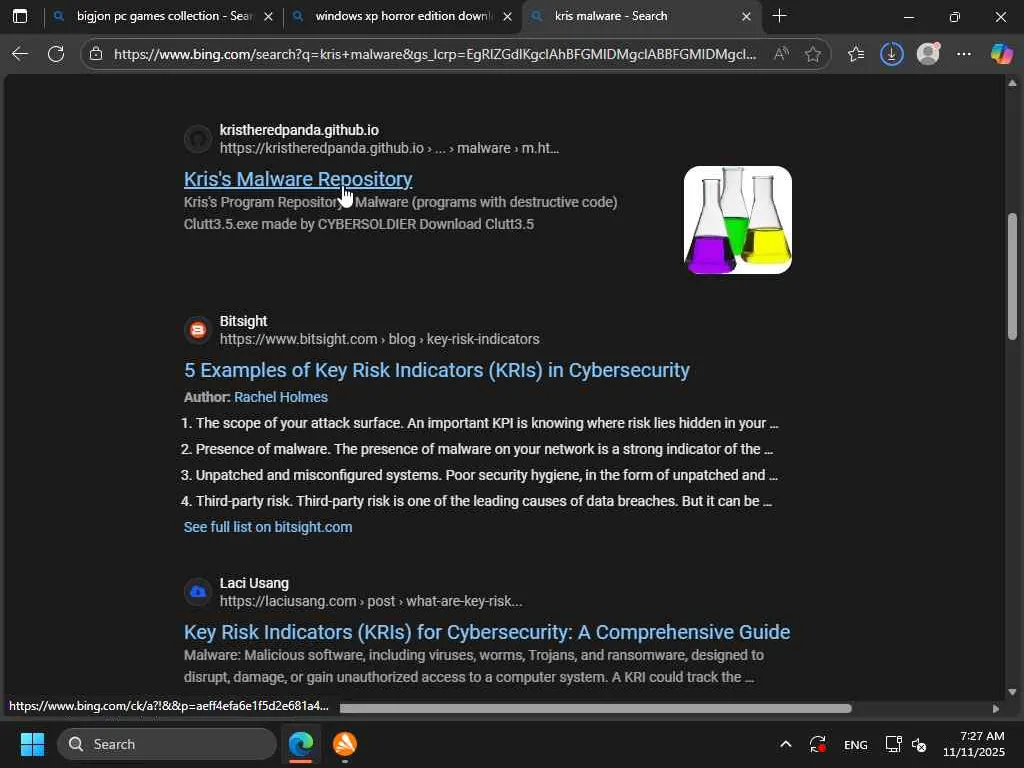Click the Laci Usang site name
1024x768 pixels.
point(254,583)
